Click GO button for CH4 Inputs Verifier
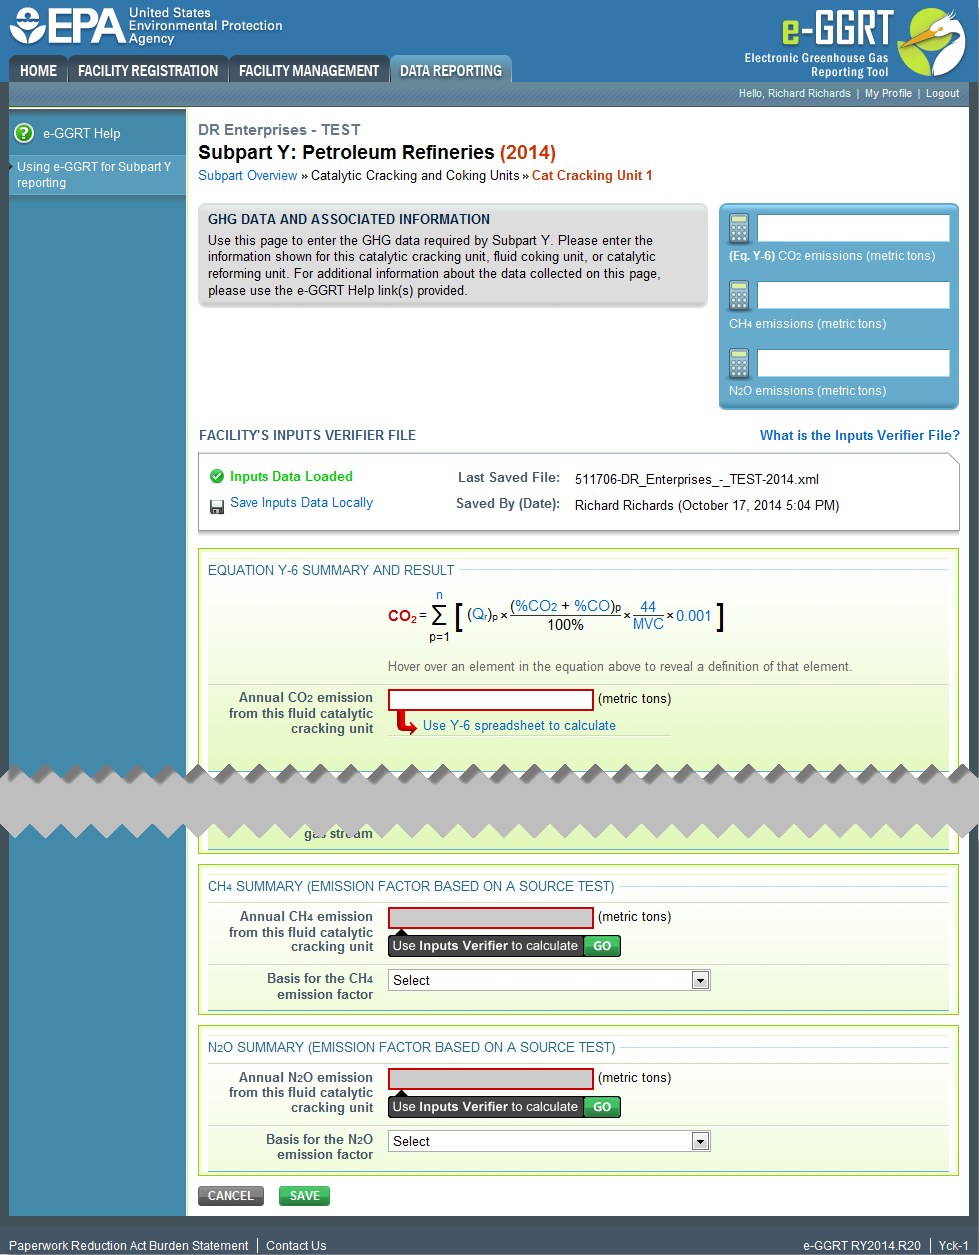The height and width of the screenshot is (1255, 979). 602,946
